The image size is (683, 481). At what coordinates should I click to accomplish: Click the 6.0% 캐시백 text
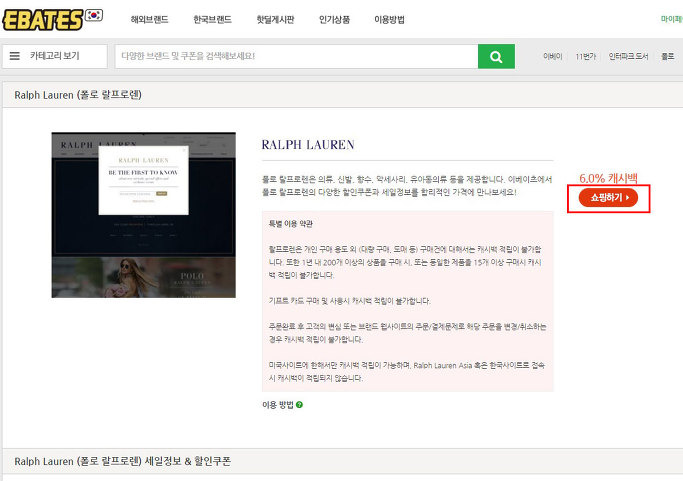[x=608, y=178]
